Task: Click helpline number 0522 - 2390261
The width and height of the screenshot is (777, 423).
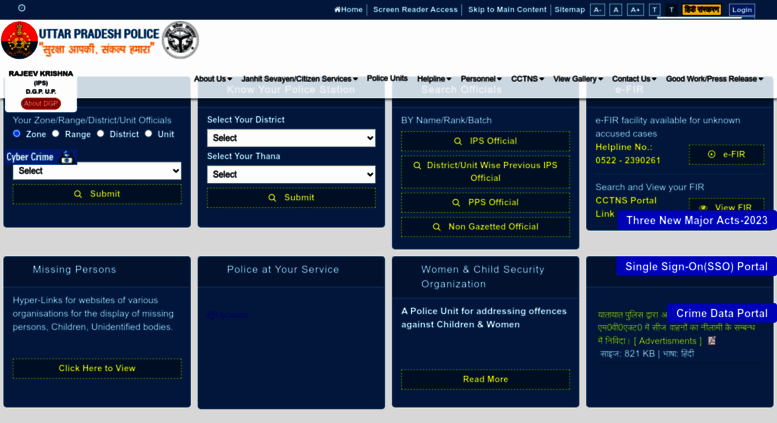Action: point(627,160)
